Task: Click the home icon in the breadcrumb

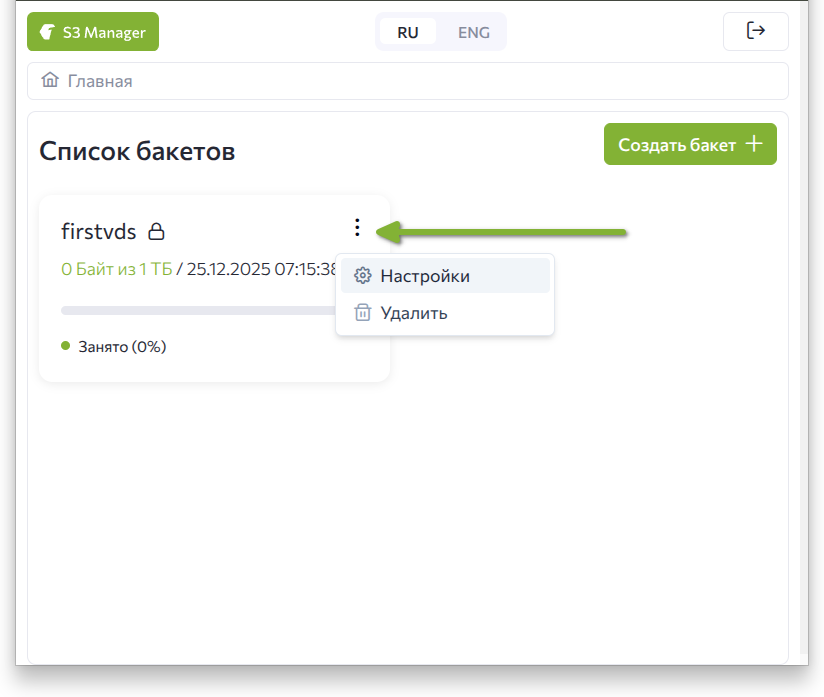Action: 50,81
